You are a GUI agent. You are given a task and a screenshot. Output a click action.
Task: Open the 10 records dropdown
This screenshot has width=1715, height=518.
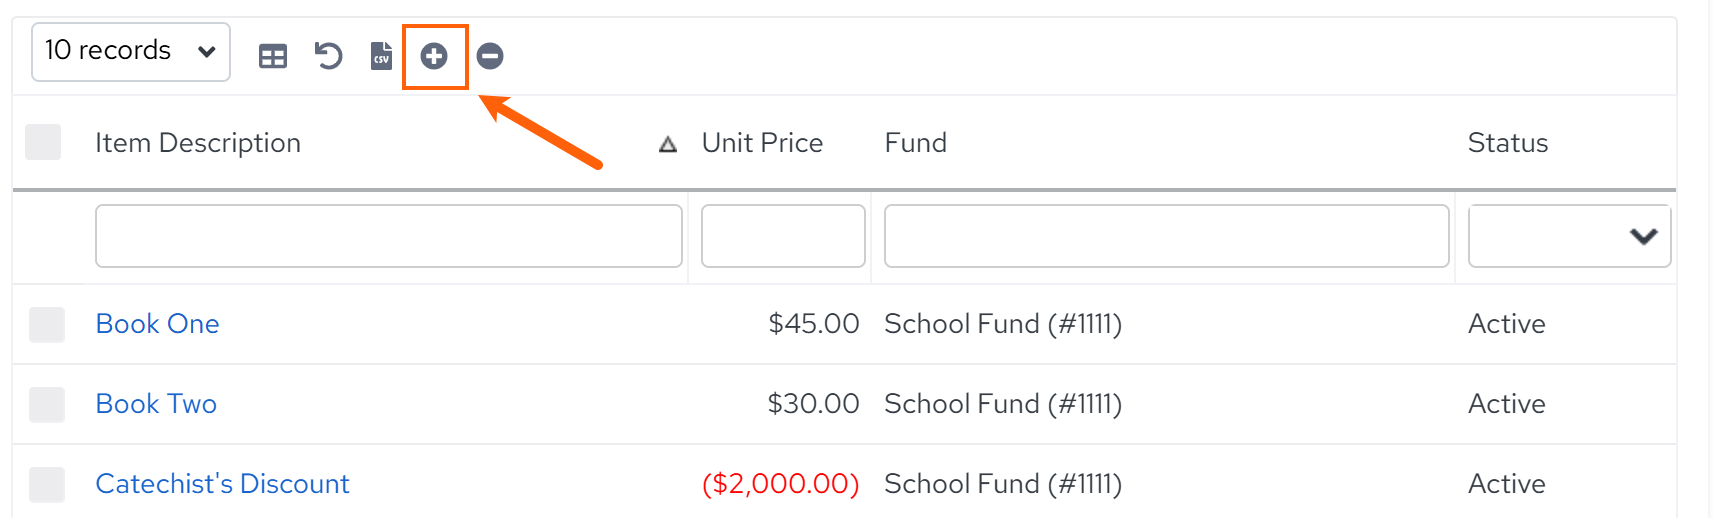point(131,52)
